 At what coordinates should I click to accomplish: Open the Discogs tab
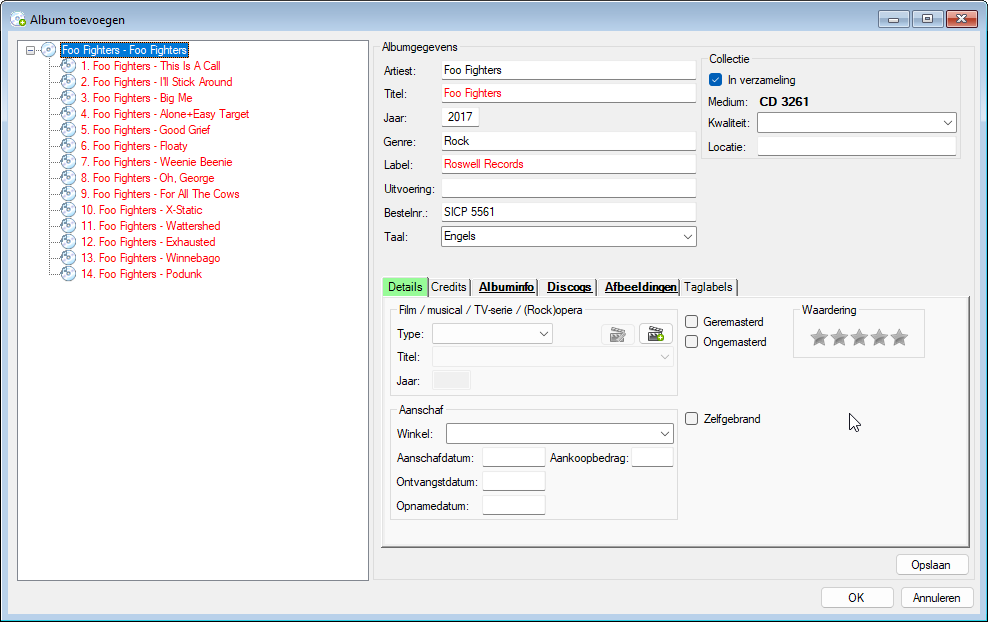pyautogui.click(x=569, y=287)
